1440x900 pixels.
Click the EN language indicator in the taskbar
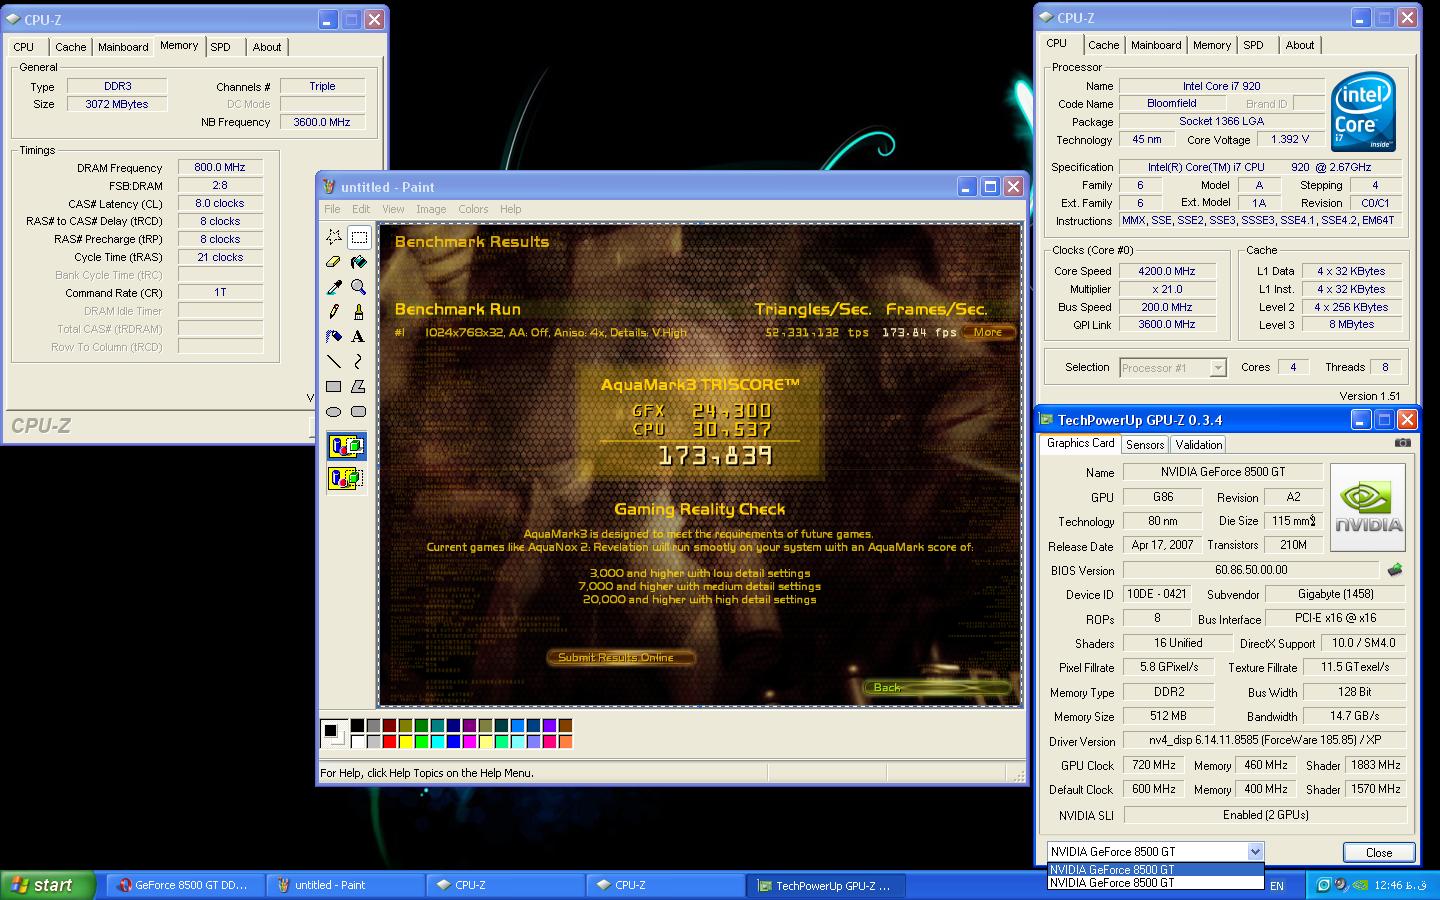point(1277,885)
